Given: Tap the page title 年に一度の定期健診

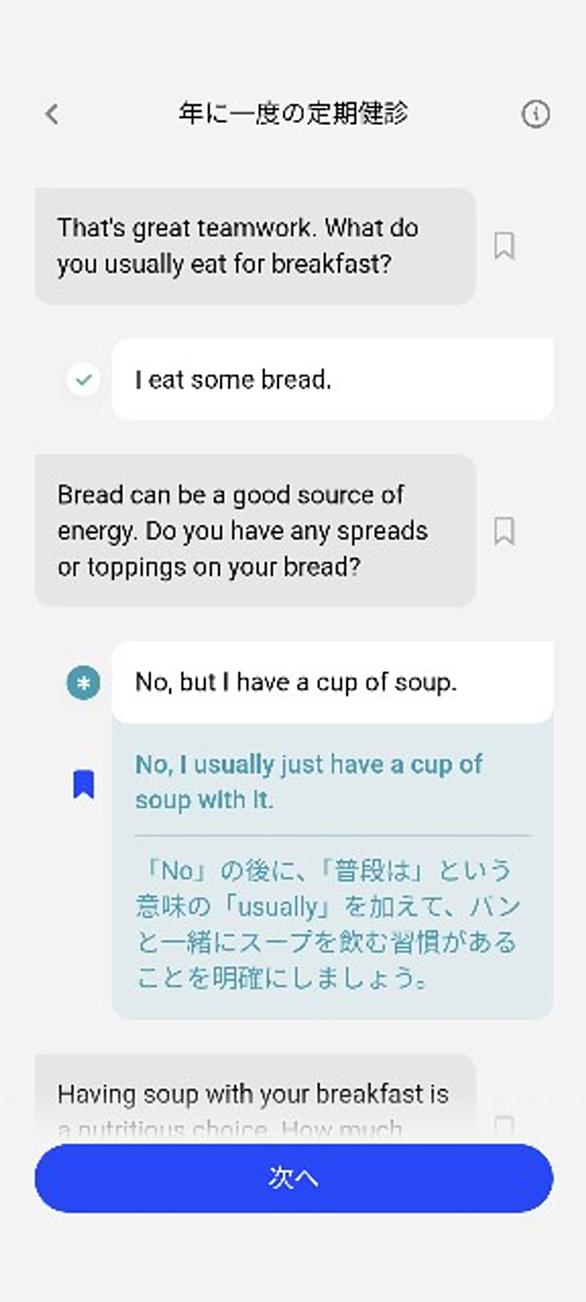Looking at the screenshot, I should [x=293, y=114].
